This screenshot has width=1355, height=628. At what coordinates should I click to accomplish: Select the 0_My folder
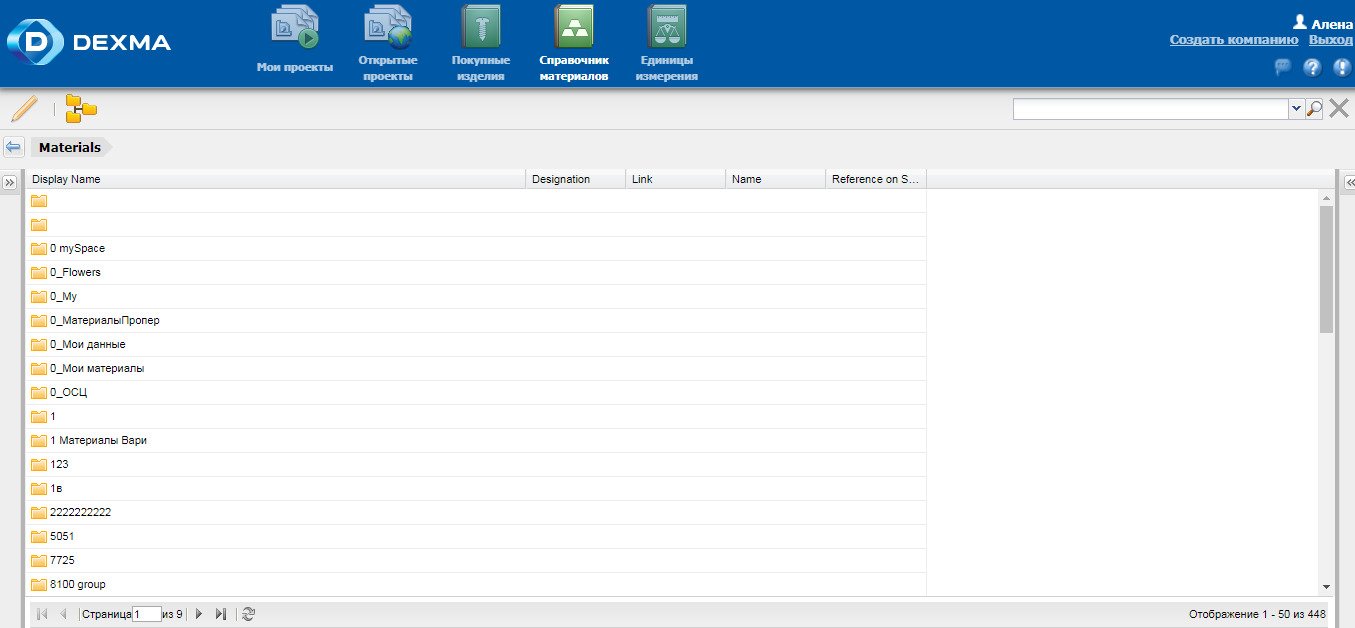pyautogui.click(x=476, y=296)
